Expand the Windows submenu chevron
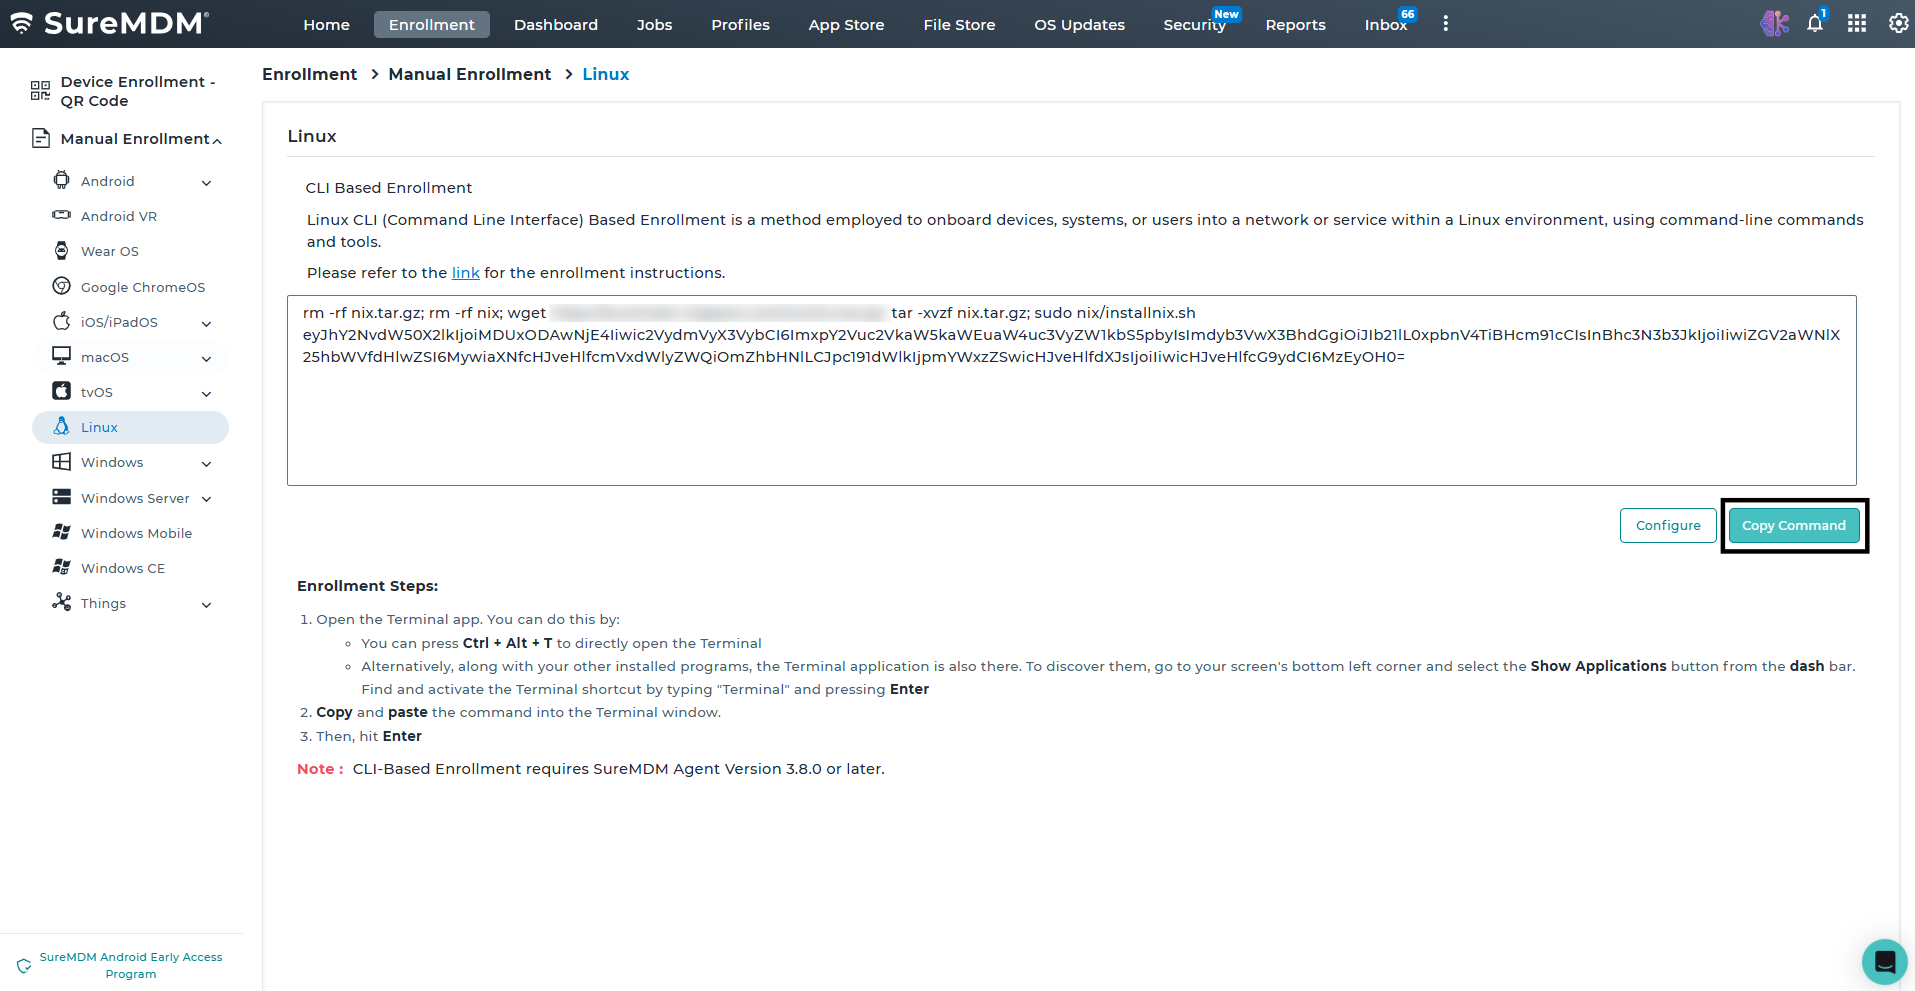Screen dimensions: 1915x991 tap(207, 464)
